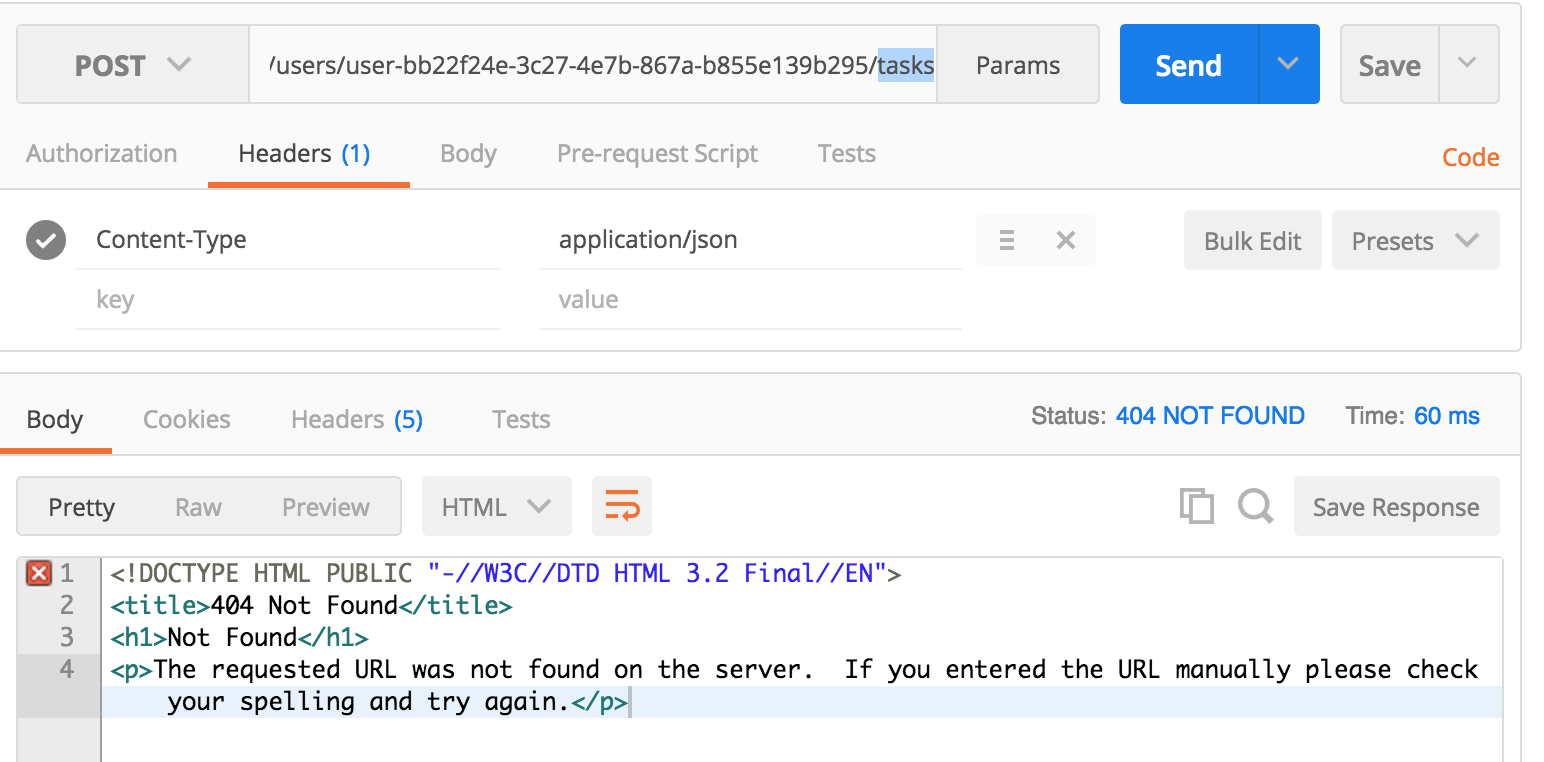The image size is (1544, 762).
Task: Open the Save options dropdown arrow
Action: [x=1467, y=64]
